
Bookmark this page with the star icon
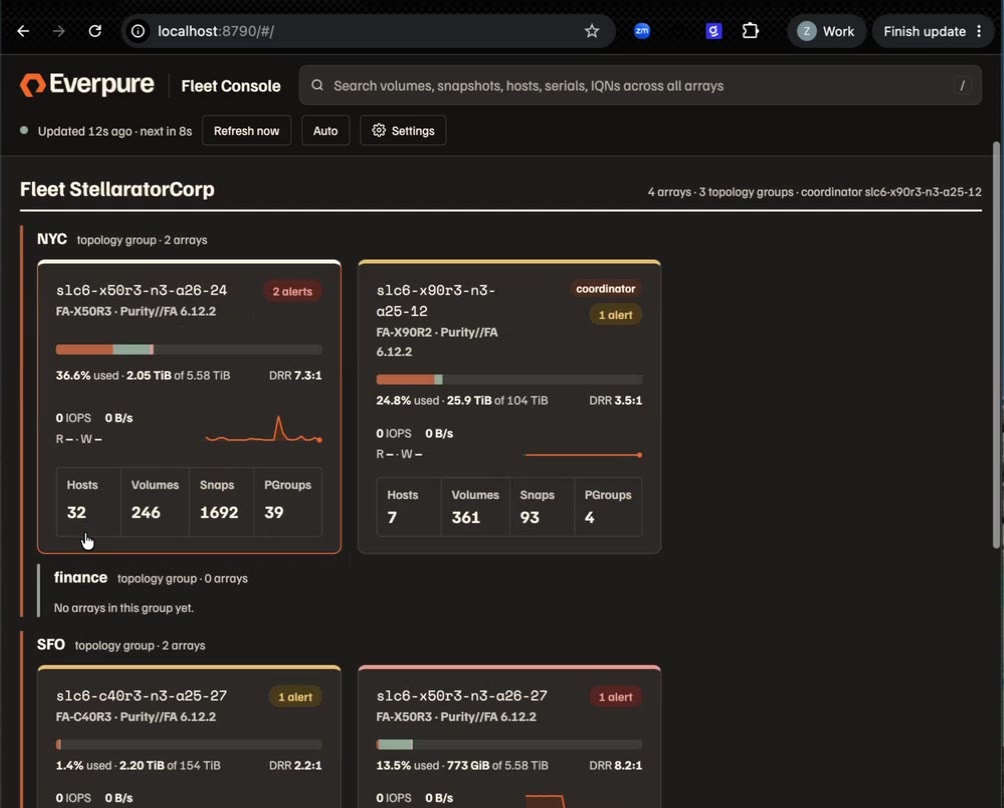[592, 31]
